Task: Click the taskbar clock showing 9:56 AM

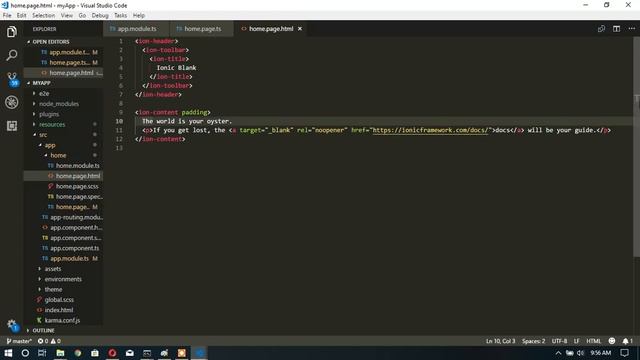Action: pos(600,353)
